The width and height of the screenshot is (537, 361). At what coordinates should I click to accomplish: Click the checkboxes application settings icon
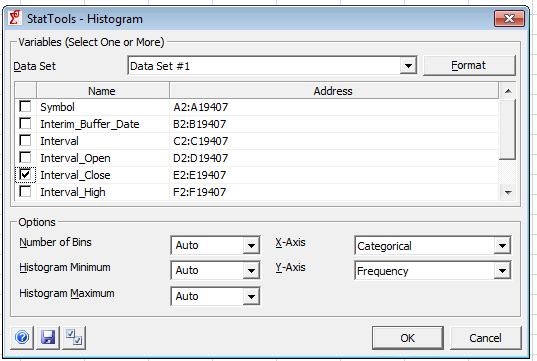pyautogui.click(x=74, y=338)
